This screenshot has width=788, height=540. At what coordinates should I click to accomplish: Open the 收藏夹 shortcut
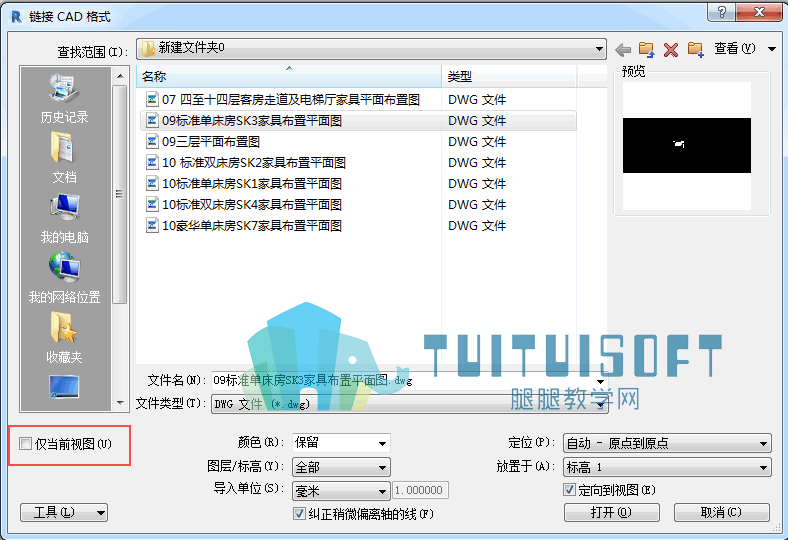click(64, 338)
